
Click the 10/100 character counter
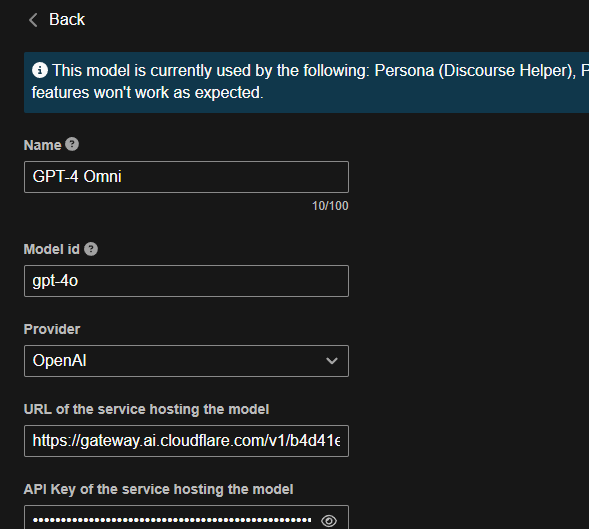click(x=330, y=206)
